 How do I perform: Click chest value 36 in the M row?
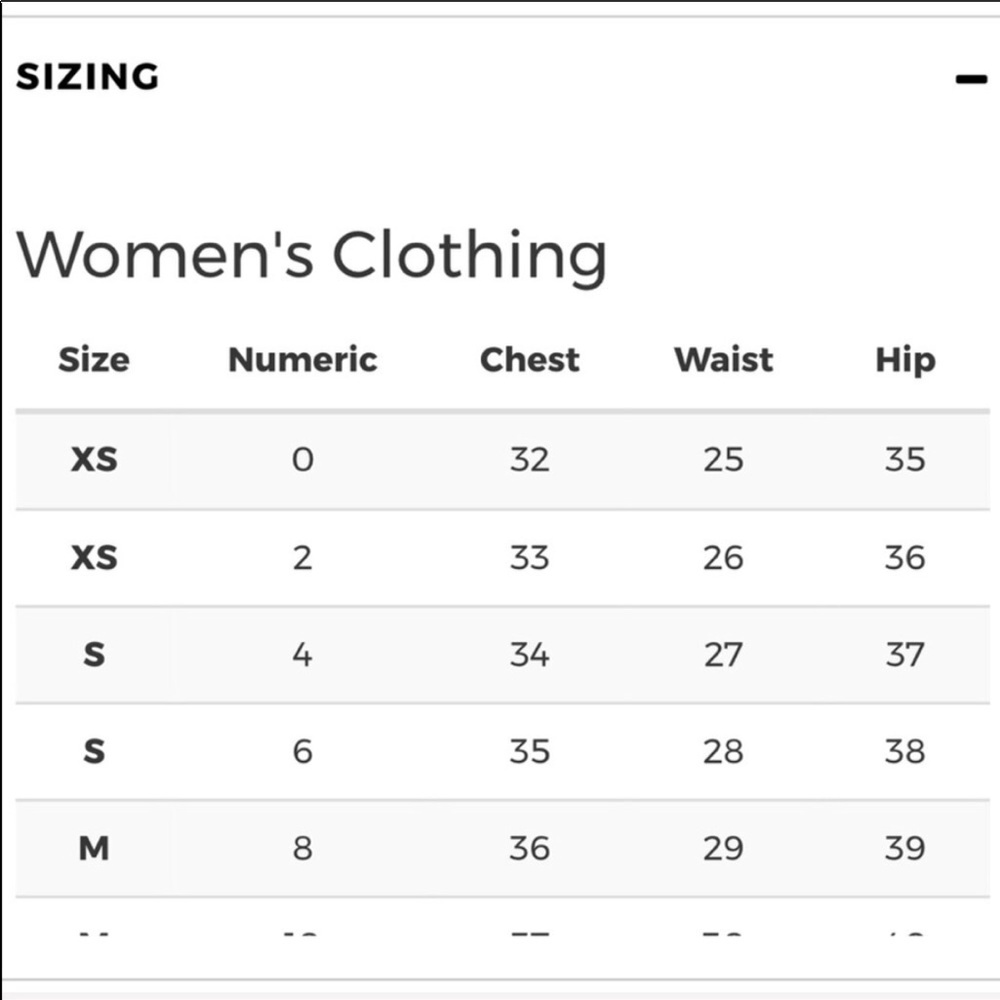530,849
